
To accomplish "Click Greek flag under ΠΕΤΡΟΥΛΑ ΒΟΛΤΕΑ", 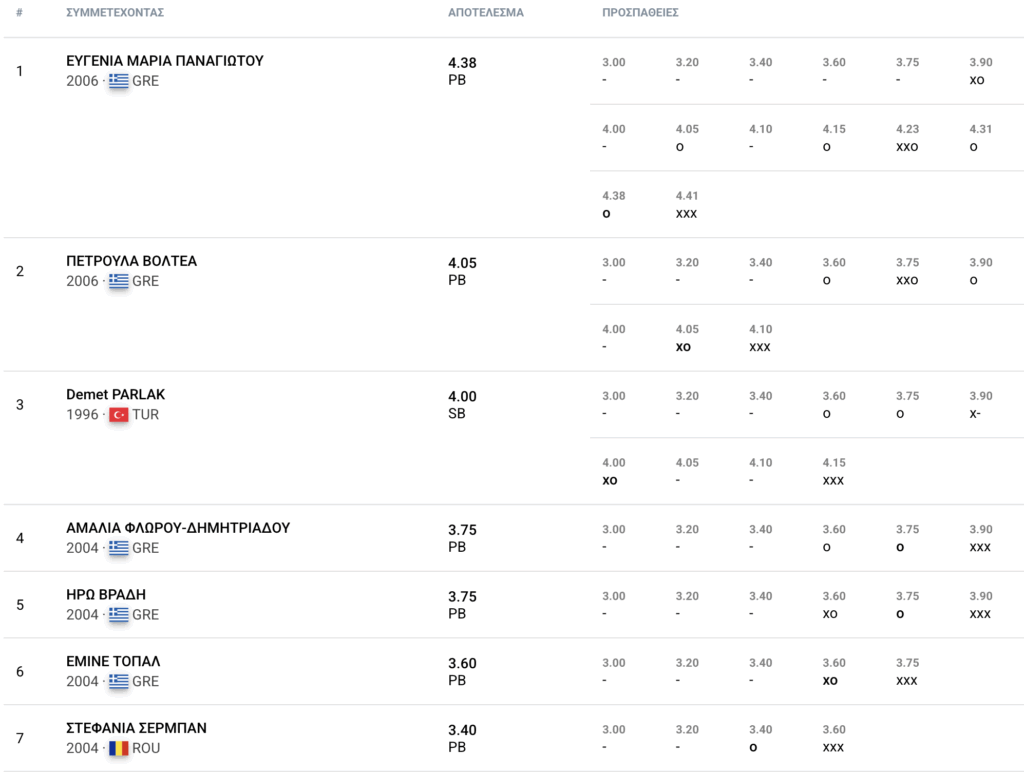I will click(118, 281).
